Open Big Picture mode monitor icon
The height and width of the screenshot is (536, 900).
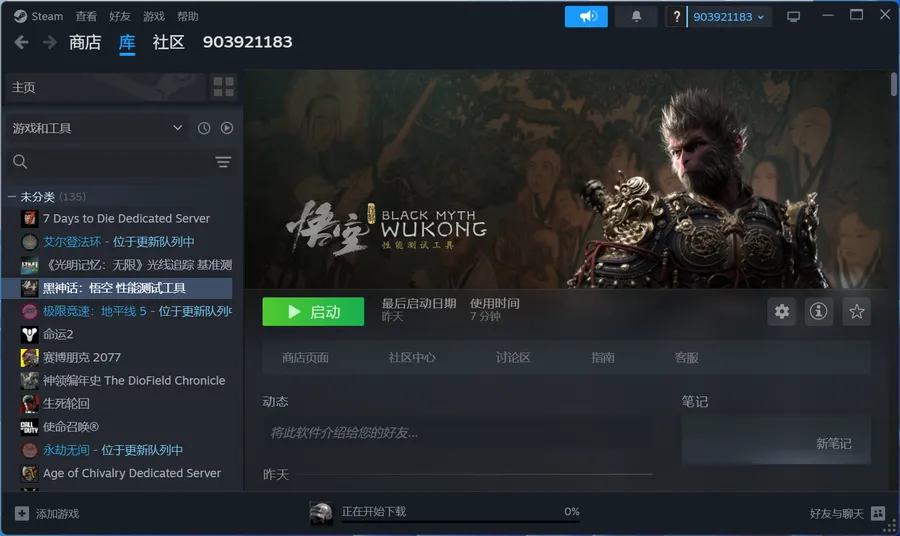794,17
